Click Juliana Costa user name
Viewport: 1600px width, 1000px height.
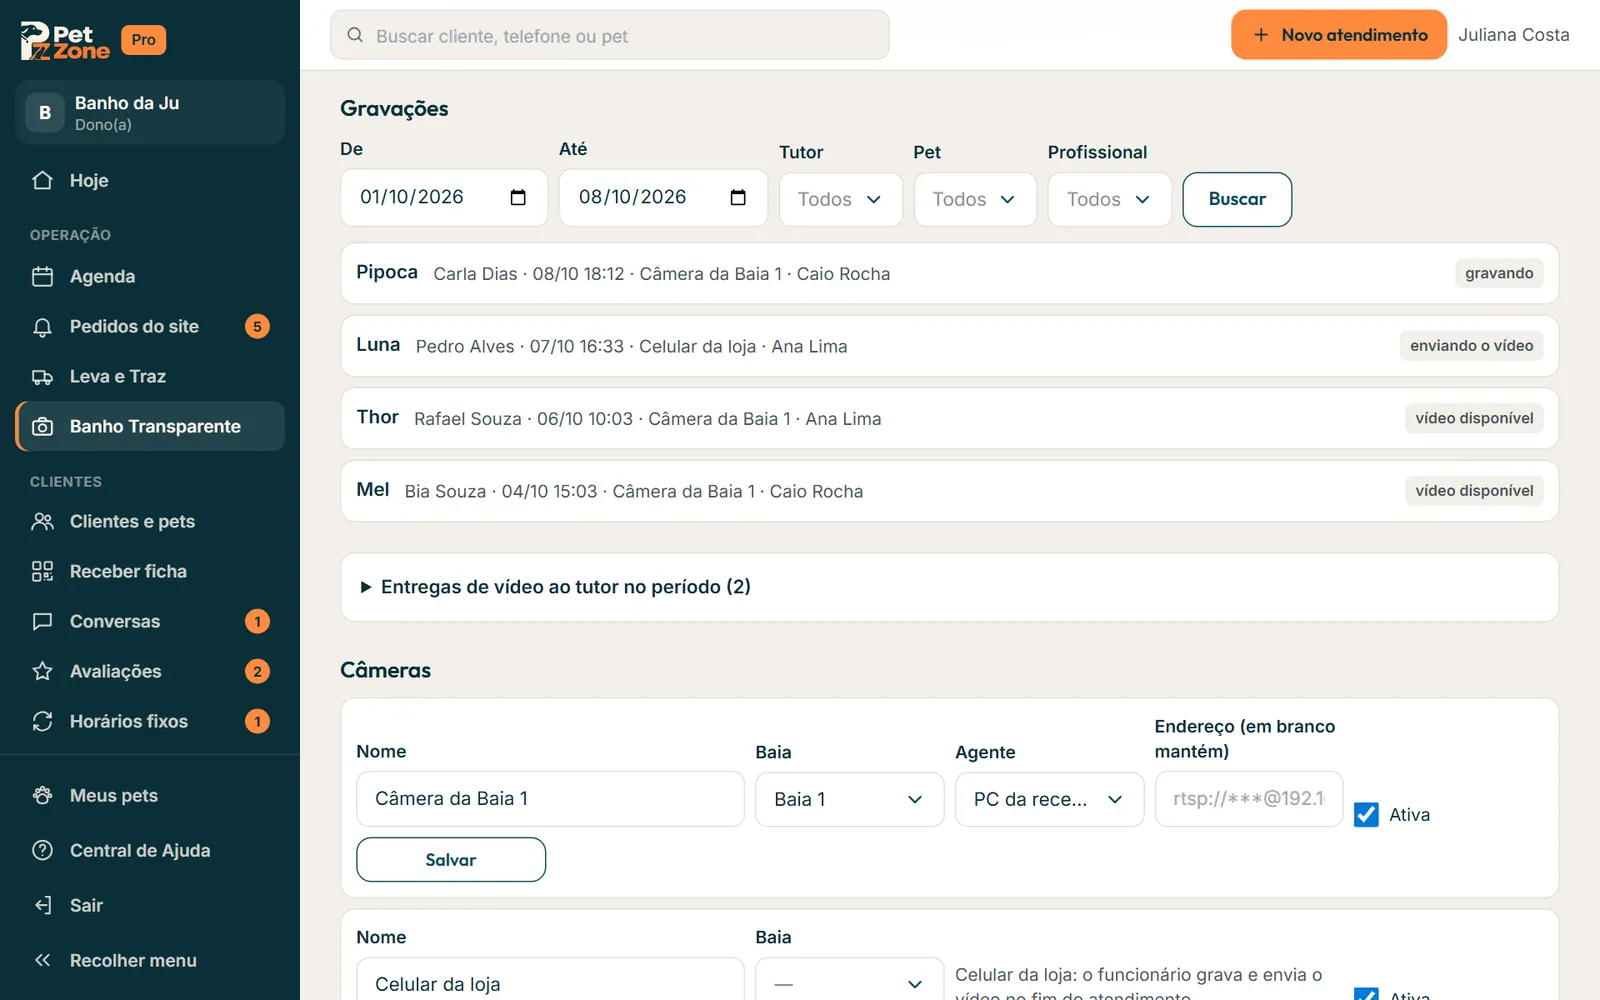point(1513,35)
